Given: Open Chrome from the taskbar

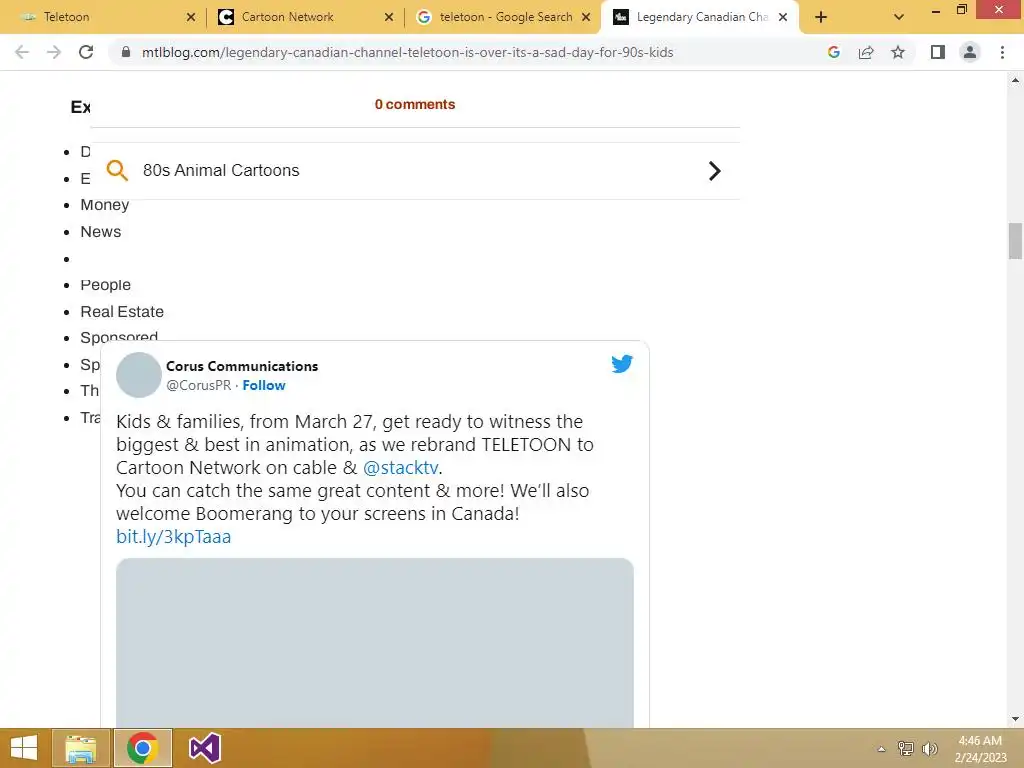Looking at the screenshot, I should coord(142,748).
